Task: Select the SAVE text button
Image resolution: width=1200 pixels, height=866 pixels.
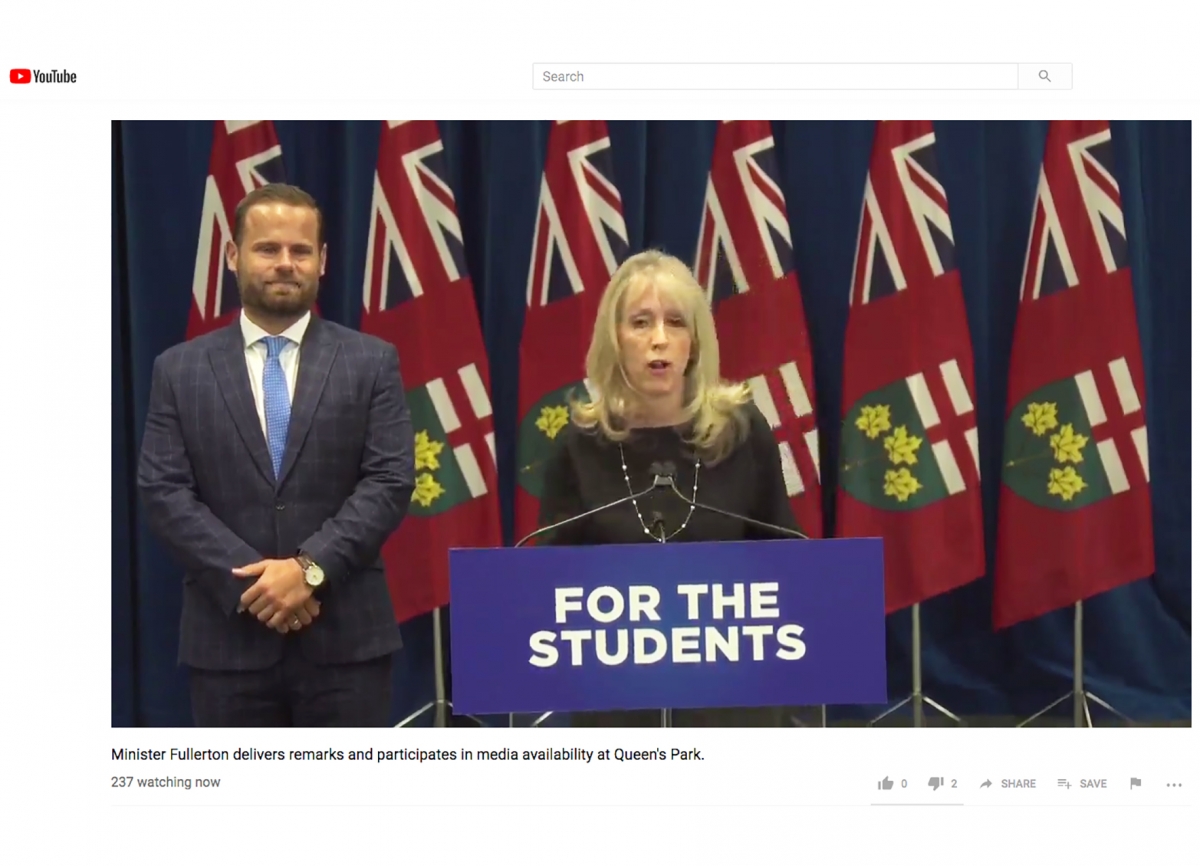Action: pos(1093,784)
